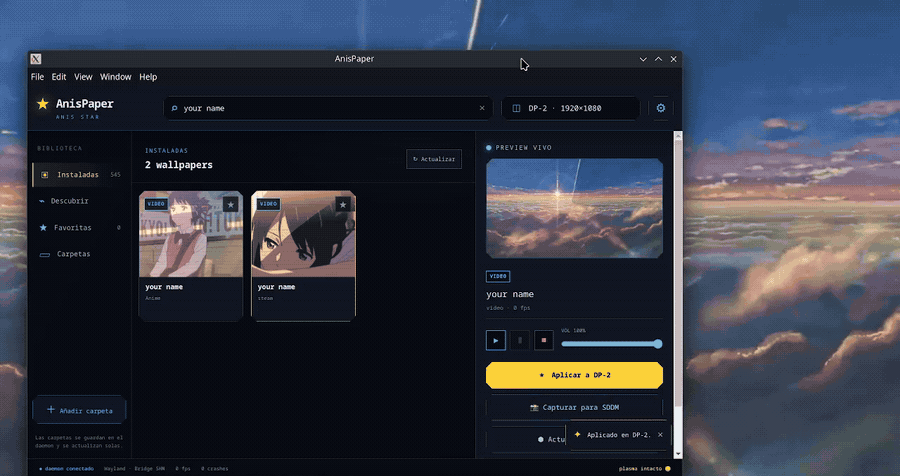This screenshot has height=476, width=900.
Task: Open the settings gear icon
Action: [661, 108]
